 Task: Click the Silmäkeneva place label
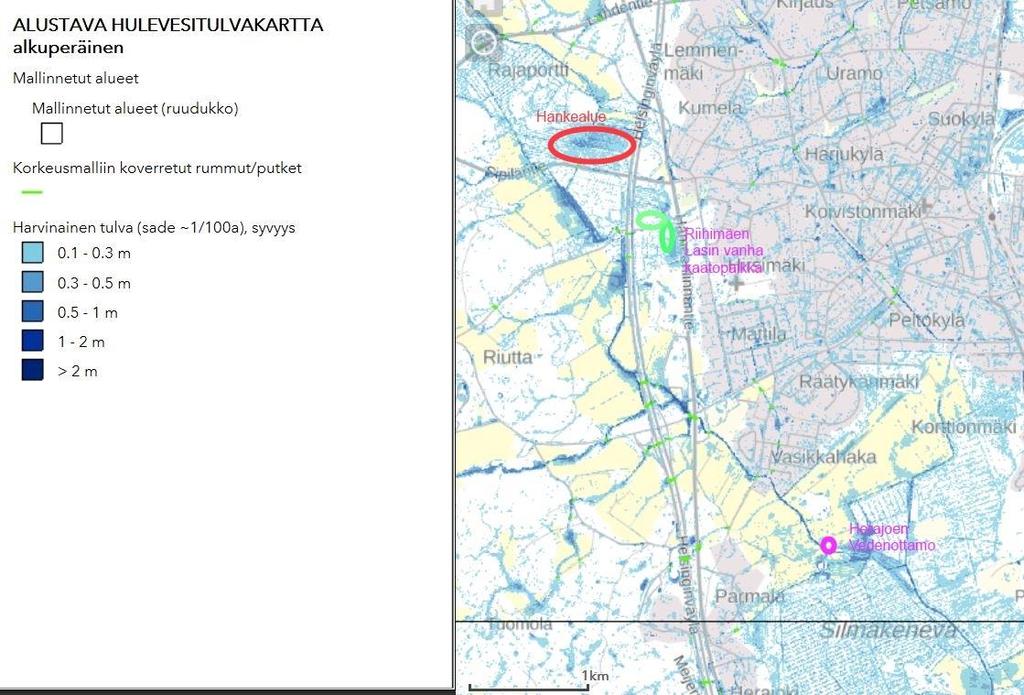(888, 630)
